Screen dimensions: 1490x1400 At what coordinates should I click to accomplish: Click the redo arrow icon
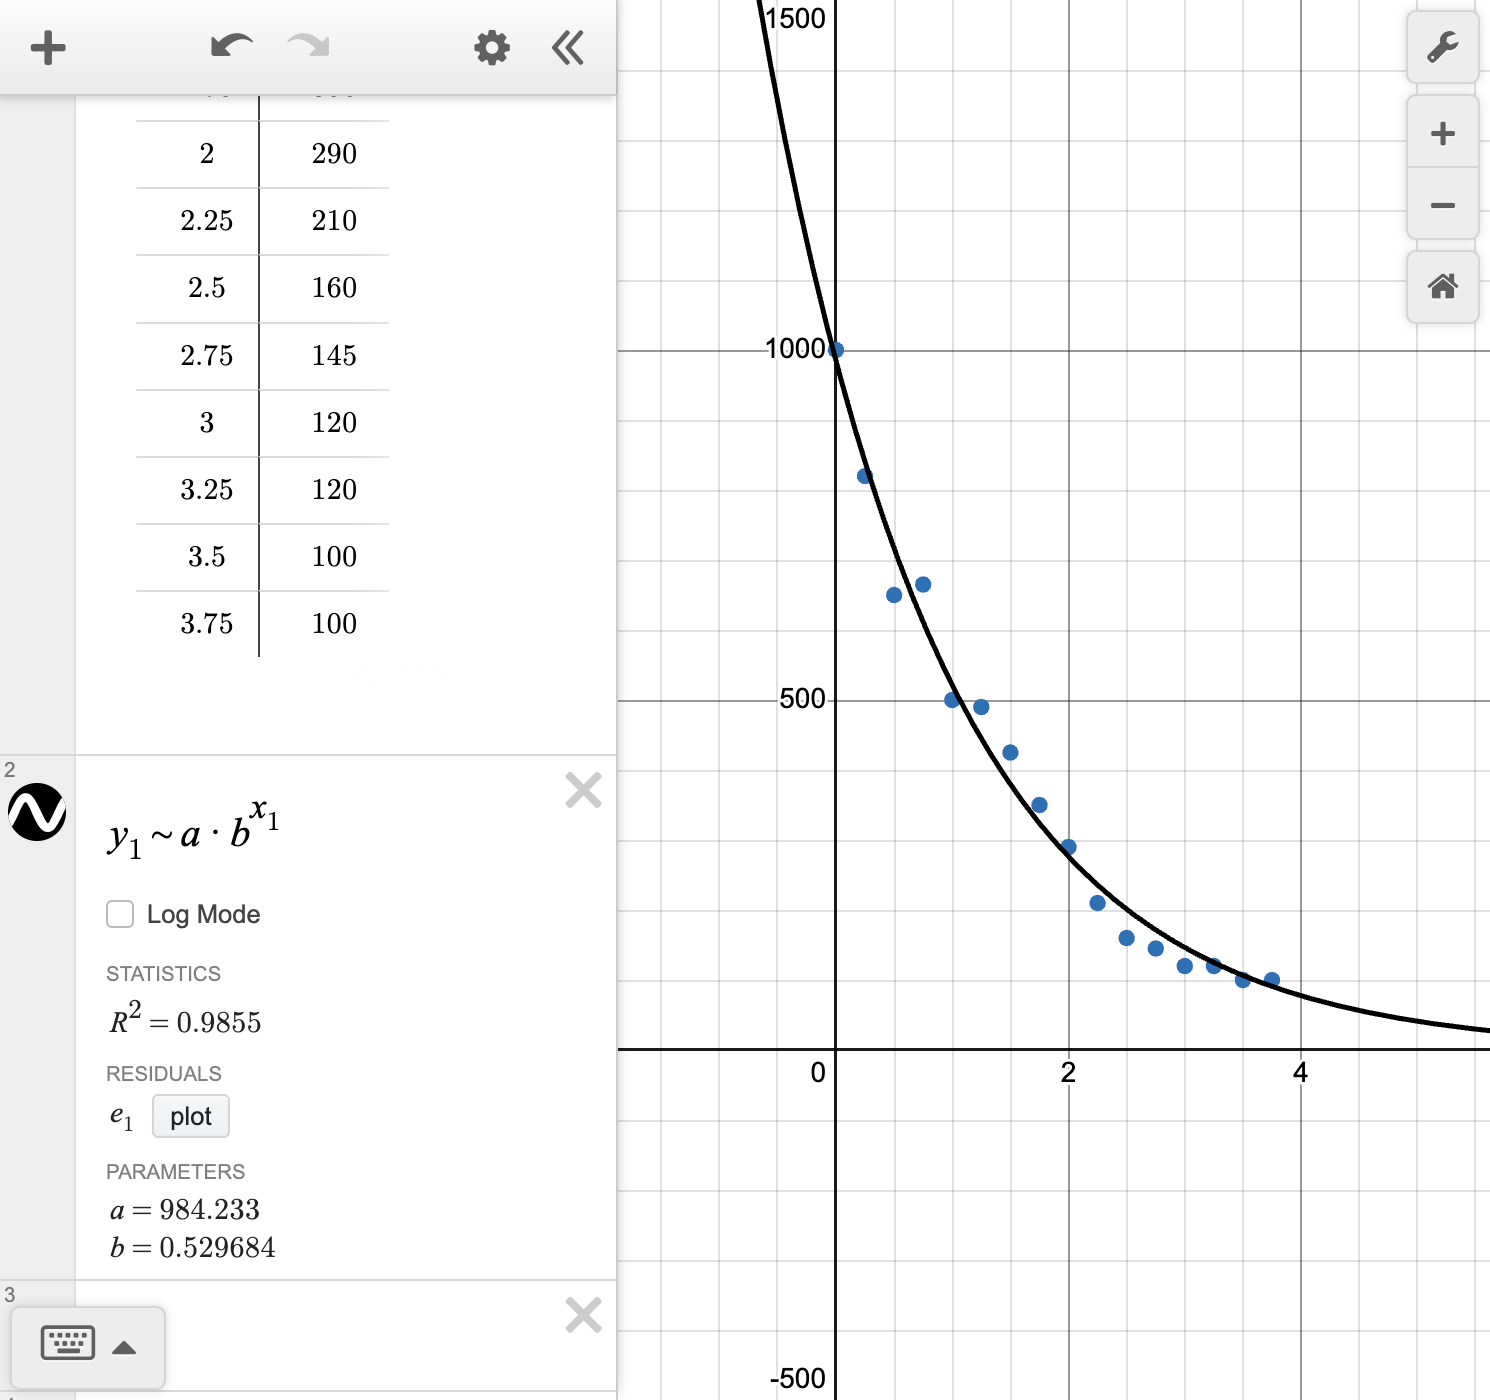[x=308, y=46]
